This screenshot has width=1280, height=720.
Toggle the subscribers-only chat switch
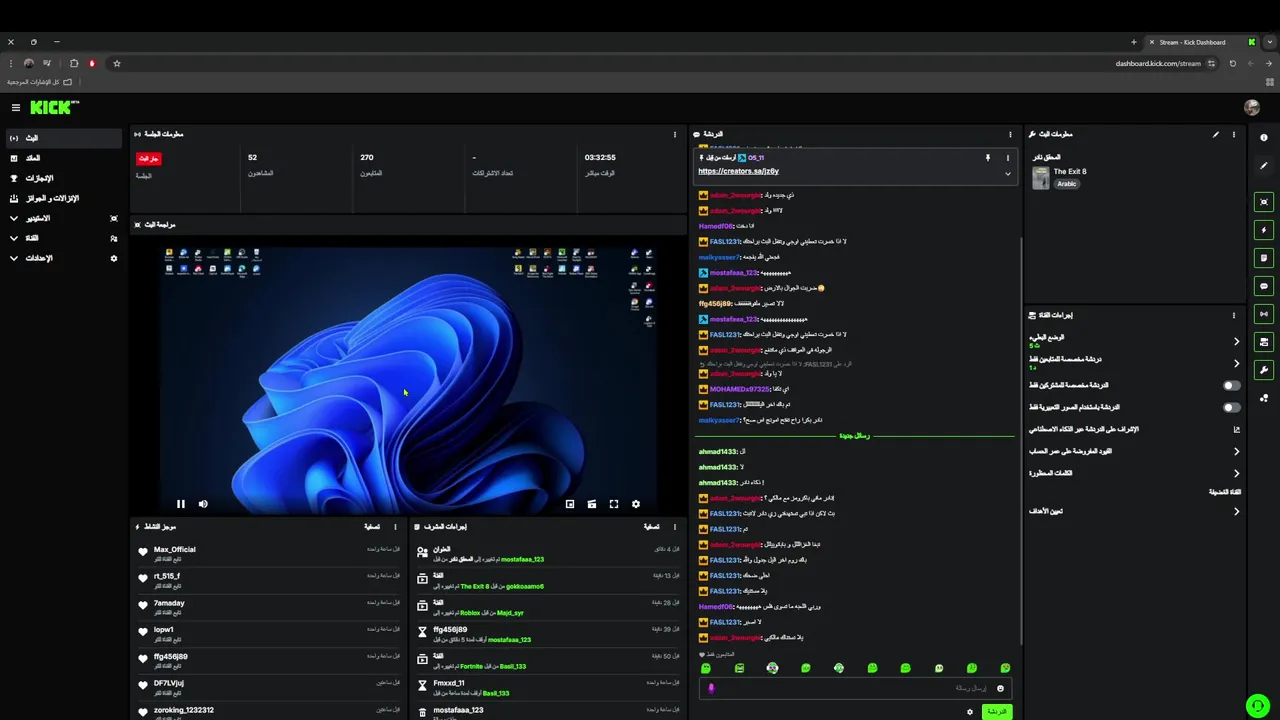[x=1232, y=385]
